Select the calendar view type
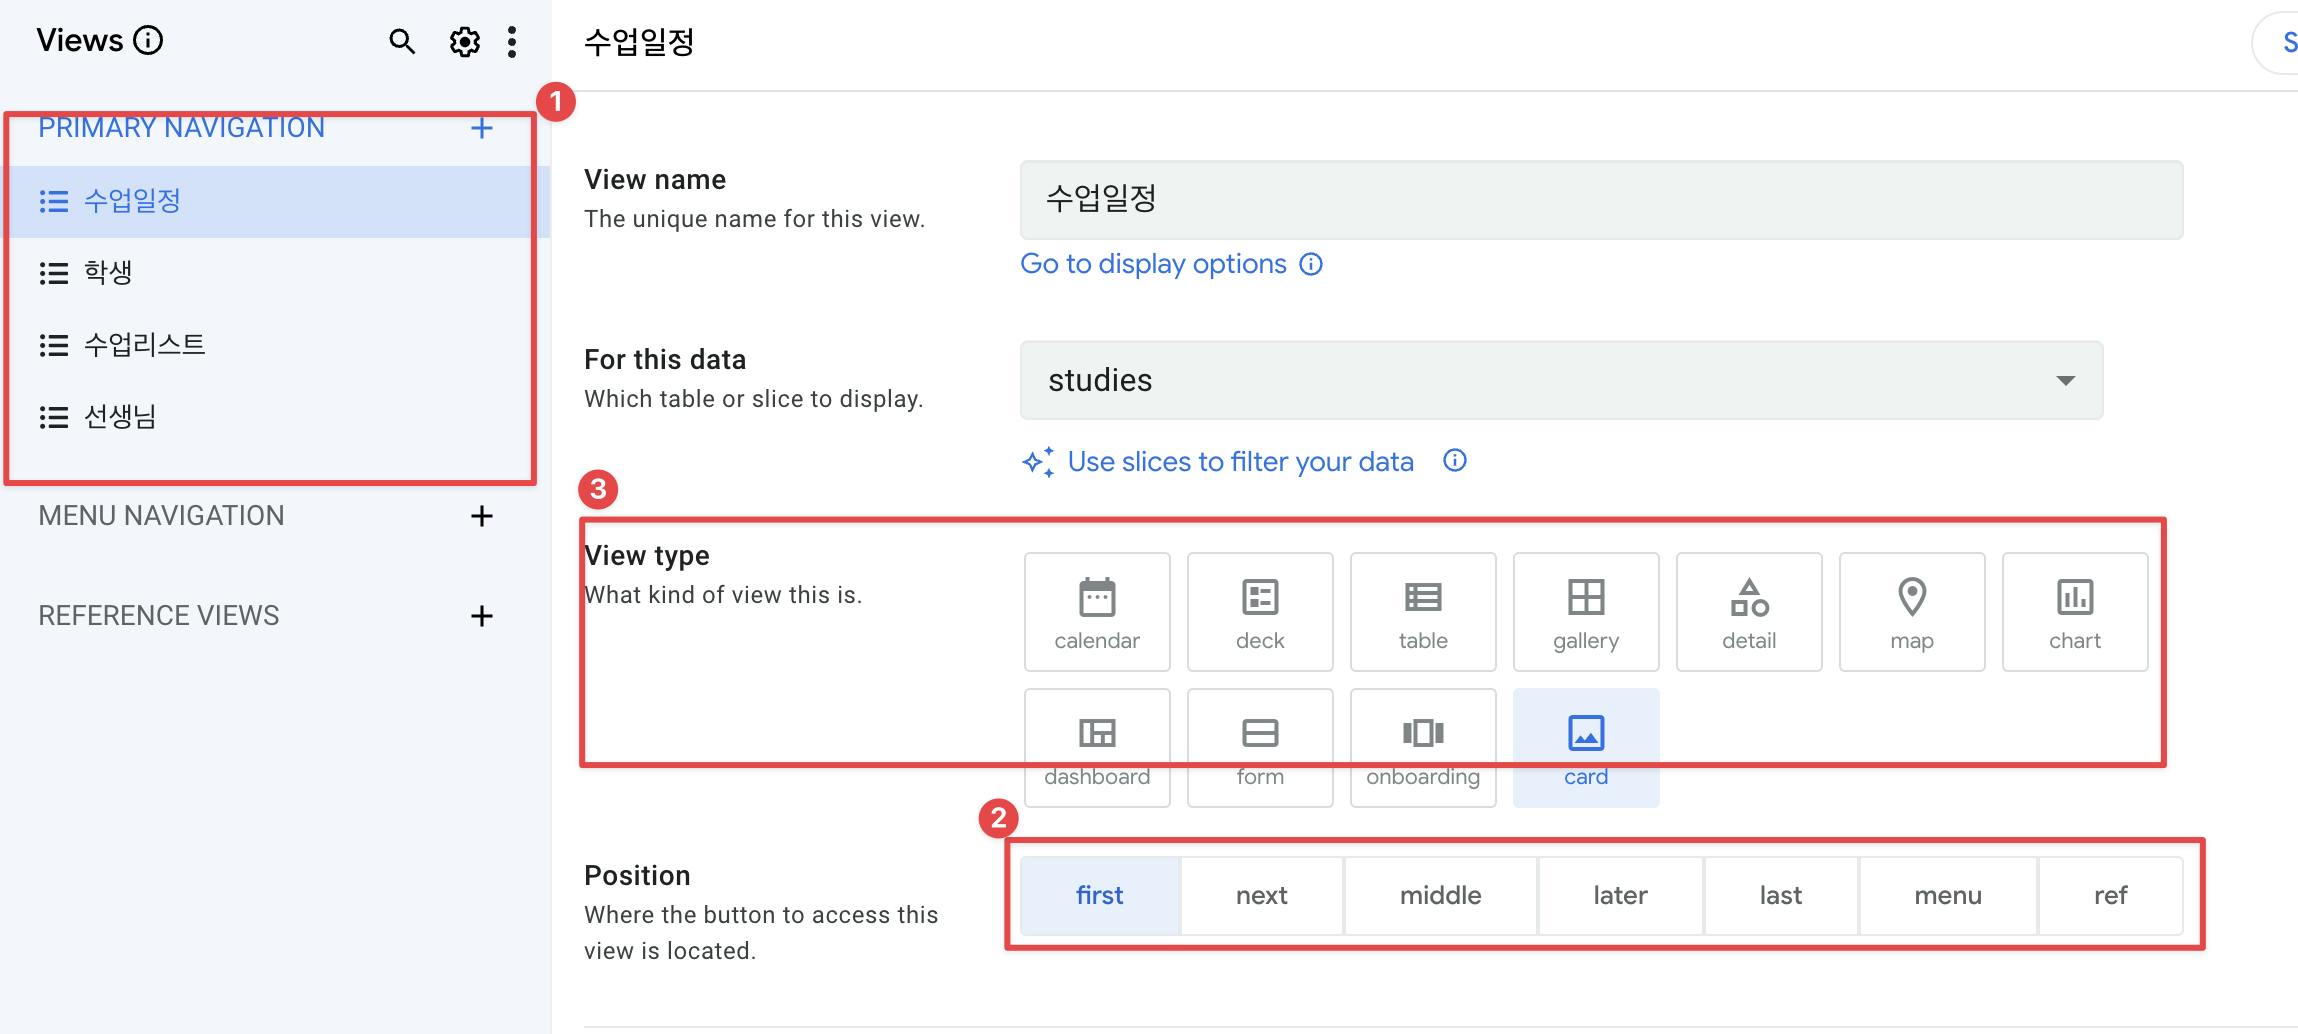The height and width of the screenshot is (1034, 2298). [x=1096, y=612]
